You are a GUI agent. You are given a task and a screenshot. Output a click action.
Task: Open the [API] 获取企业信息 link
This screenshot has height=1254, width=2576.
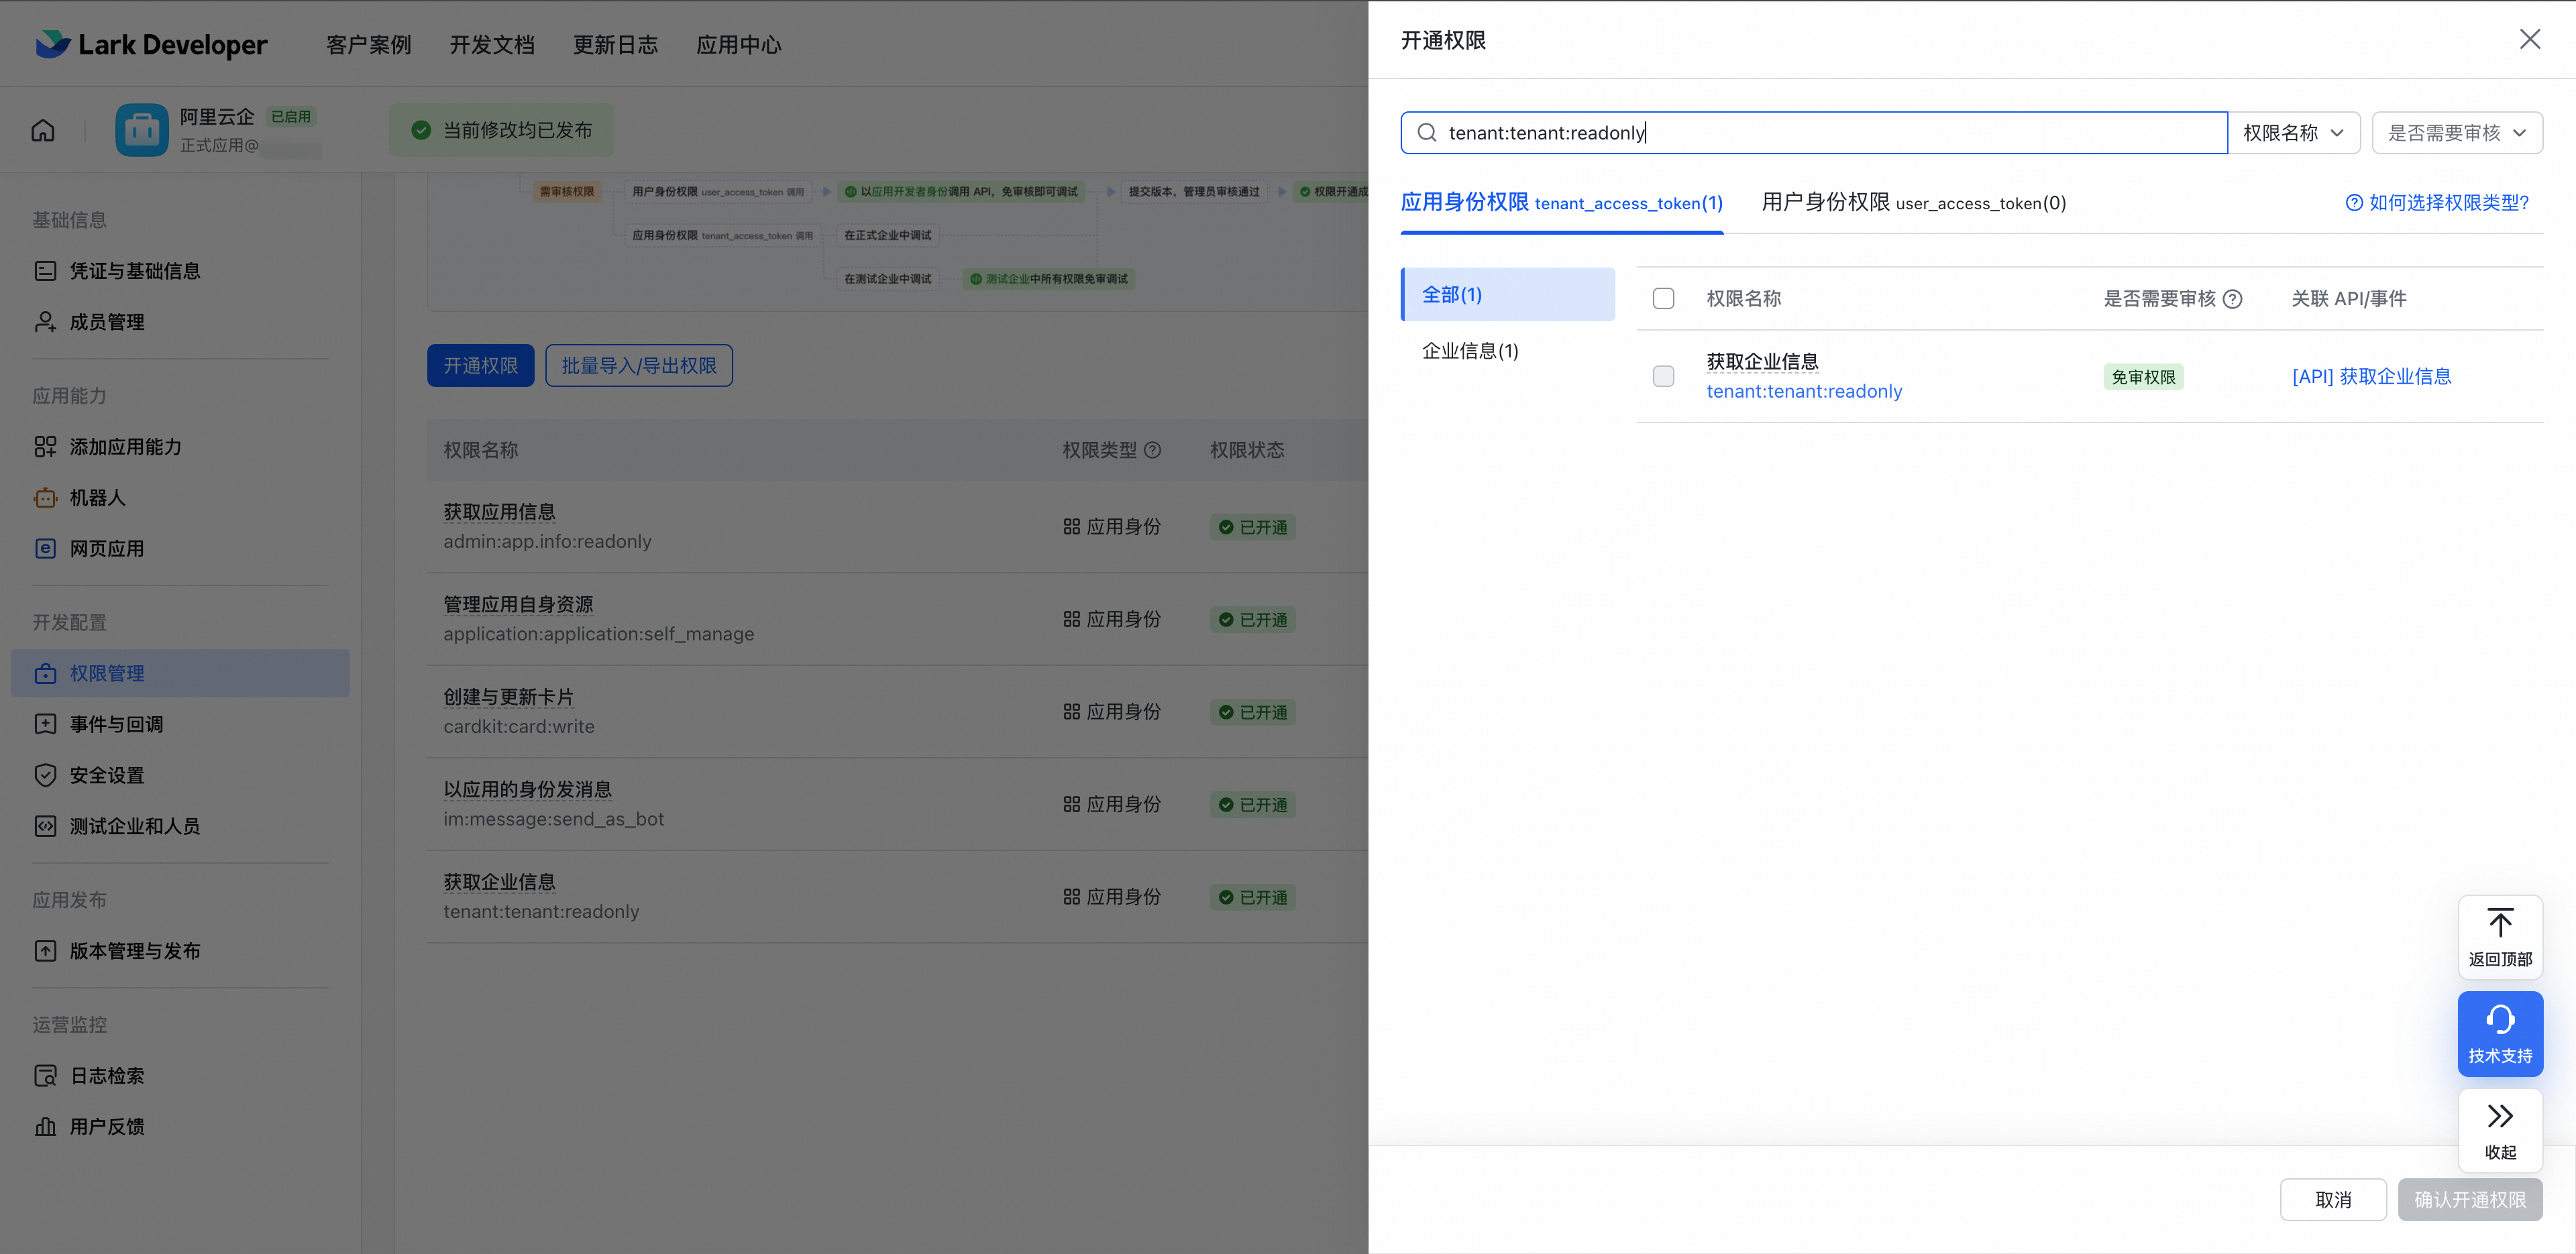click(x=2371, y=376)
